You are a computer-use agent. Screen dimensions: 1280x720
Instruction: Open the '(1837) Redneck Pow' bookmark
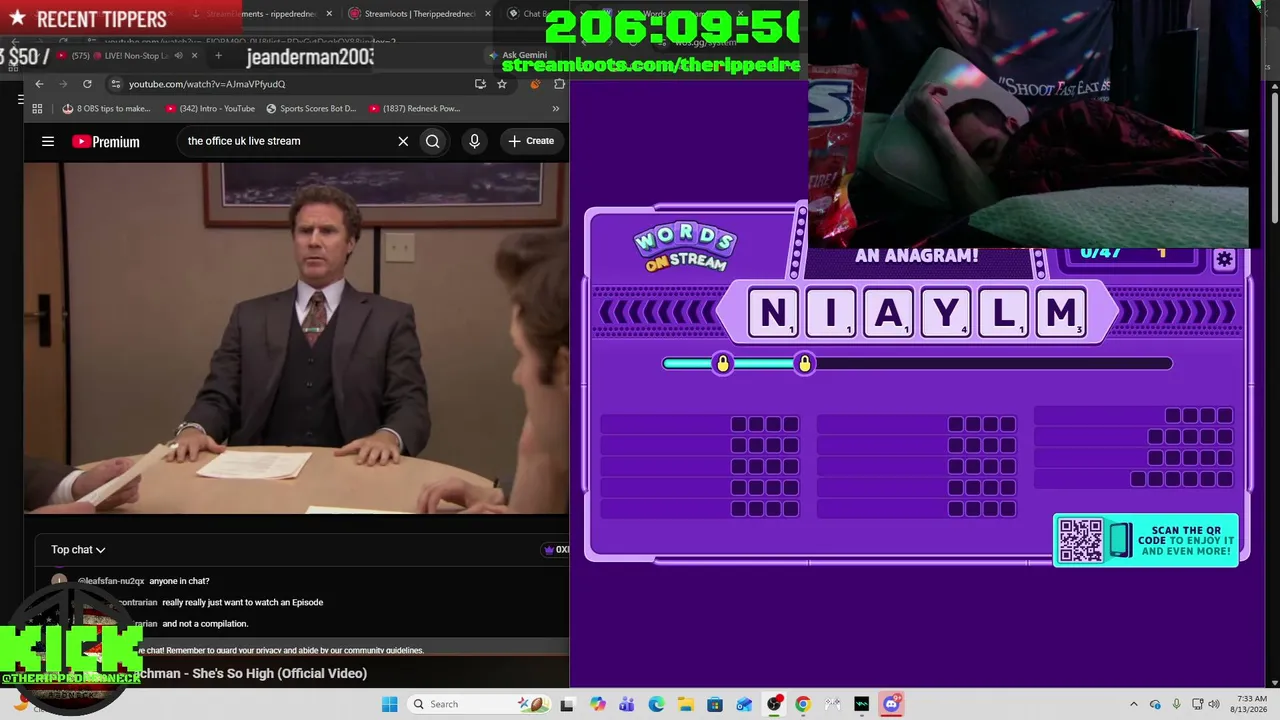tap(414, 108)
